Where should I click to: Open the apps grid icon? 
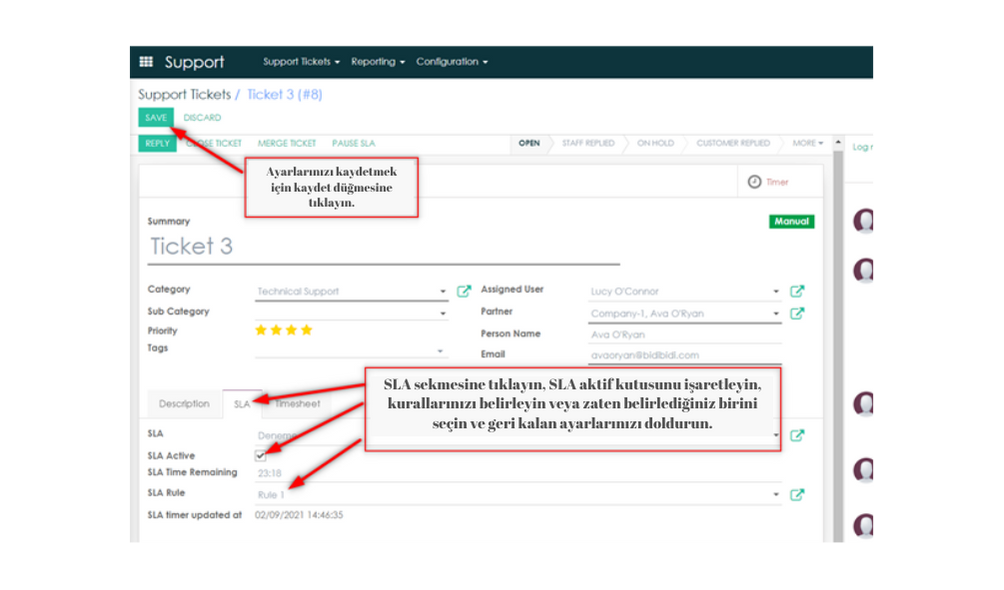tap(145, 61)
